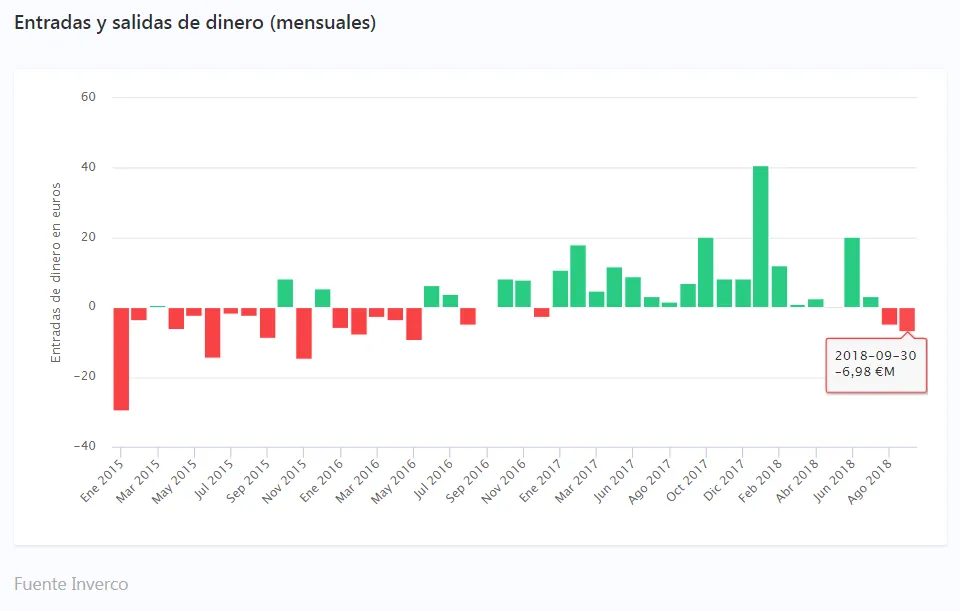The height and width of the screenshot is (611, 960).
Task: Click the '60' y-axis tick label
Action: pos(88,97)
